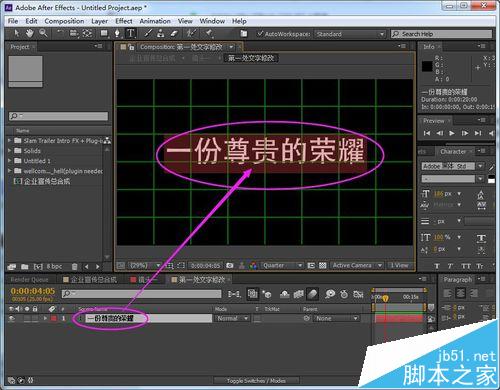This screenshot has height=390, width=500.
Task: Open the Workspace Standard dropdown
Action: coord(350,34)
